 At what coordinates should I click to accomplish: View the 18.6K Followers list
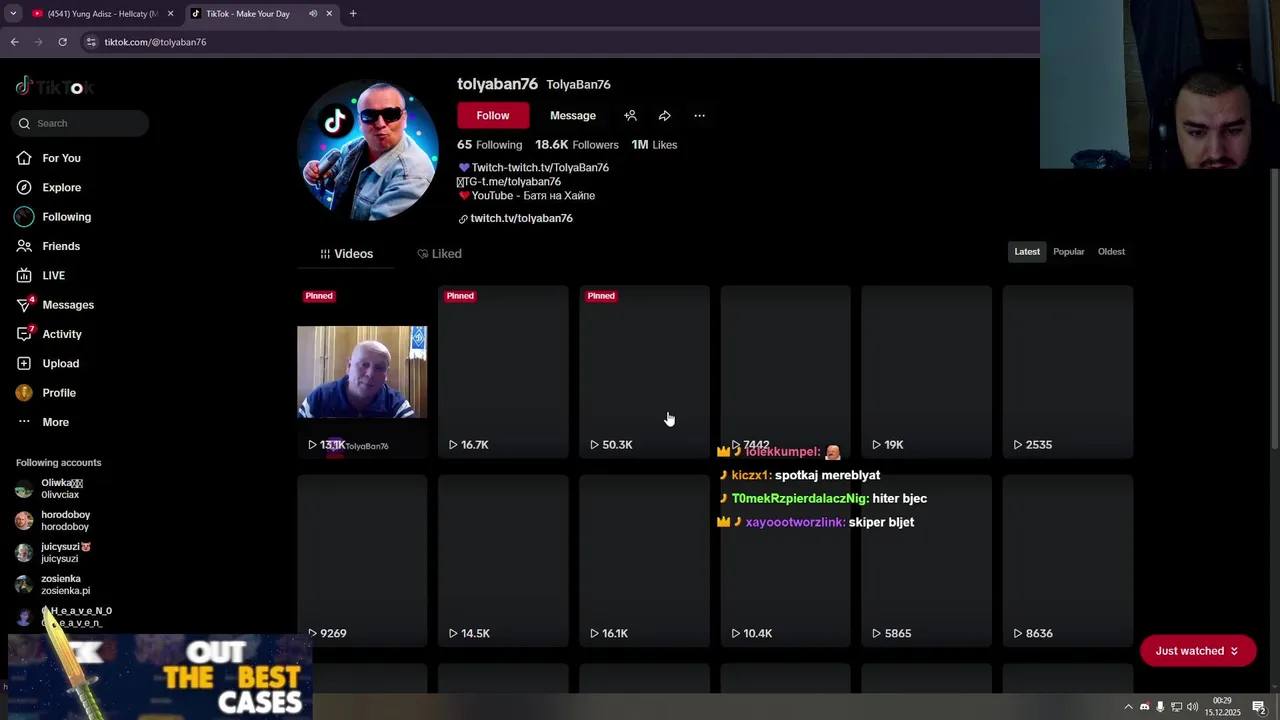coord(577,145)
